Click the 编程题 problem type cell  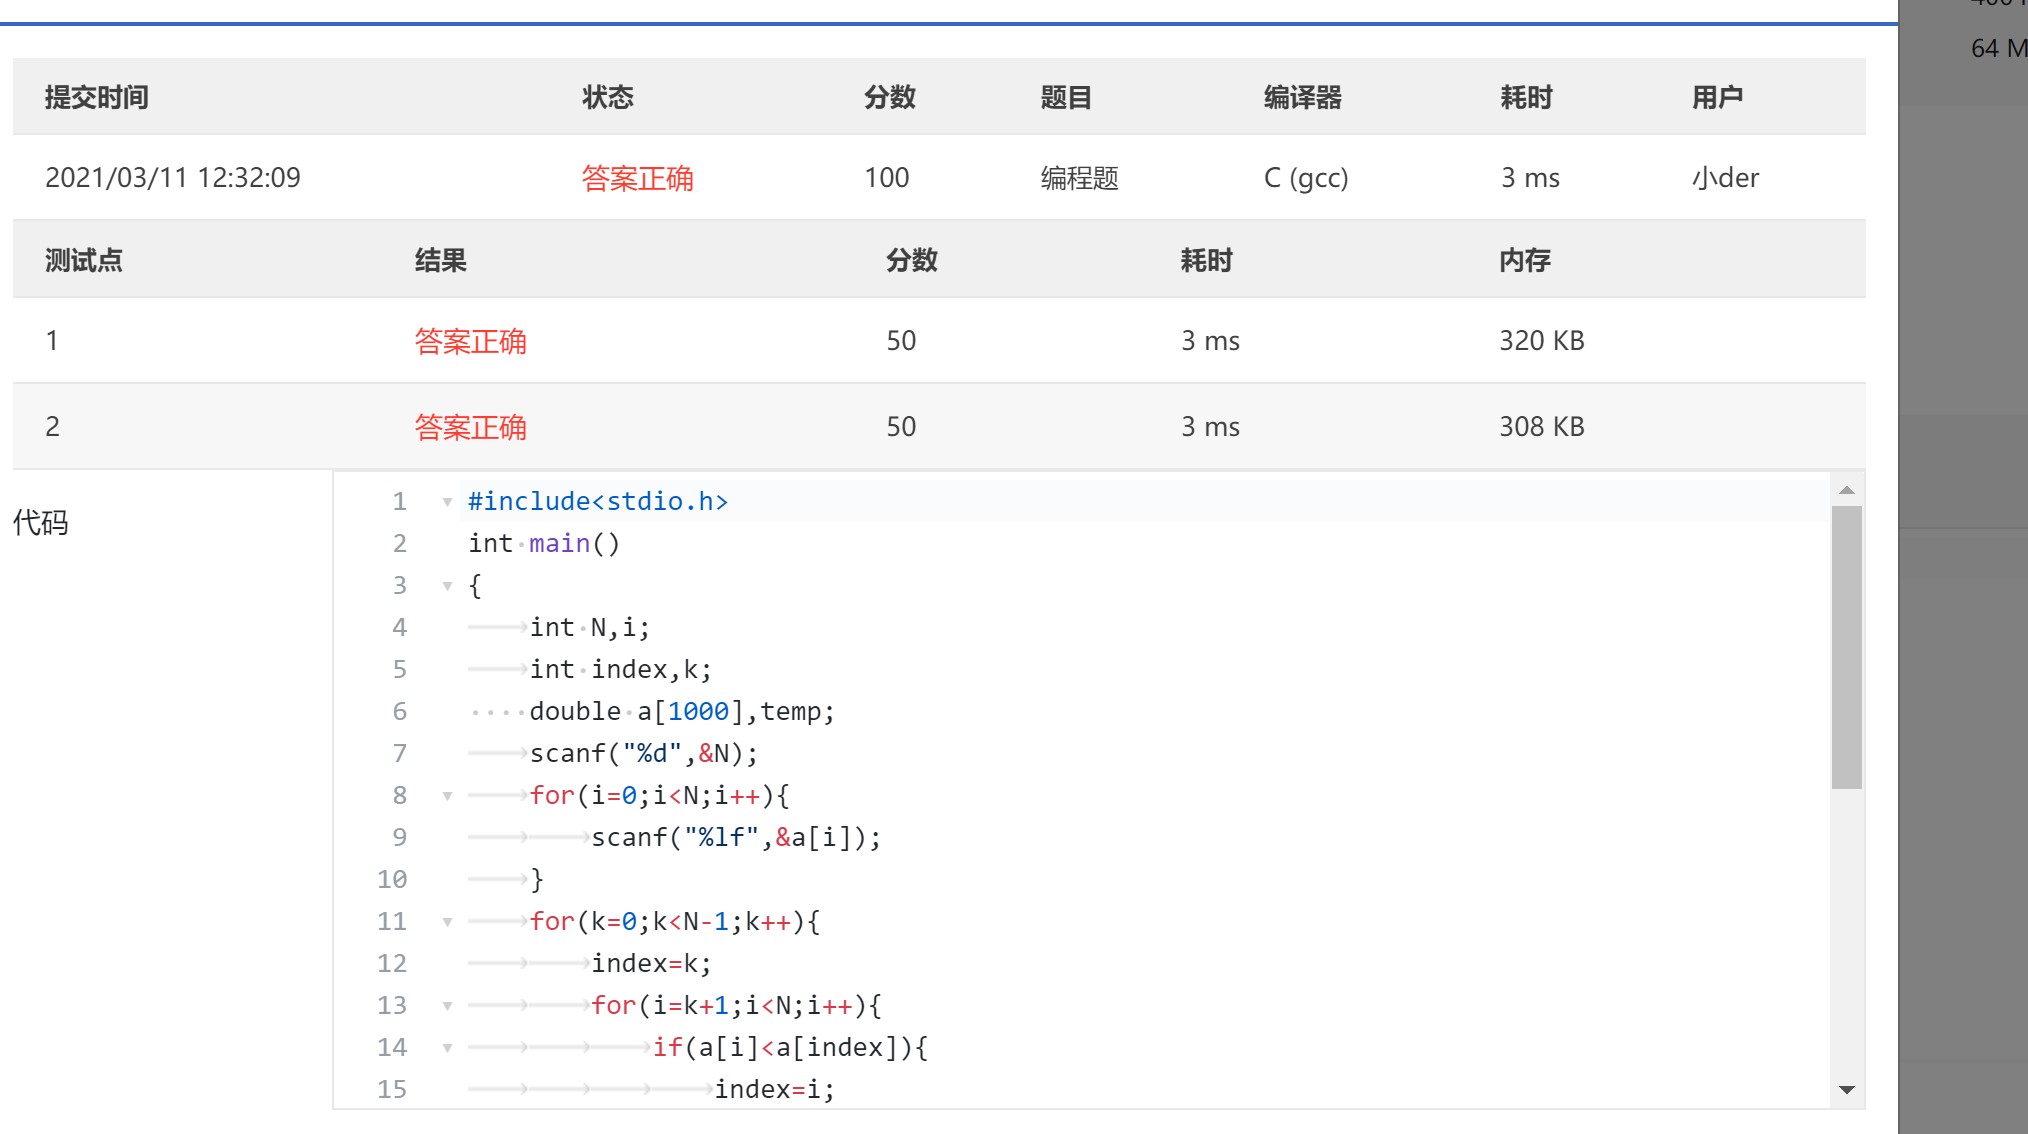(1079, 178)
